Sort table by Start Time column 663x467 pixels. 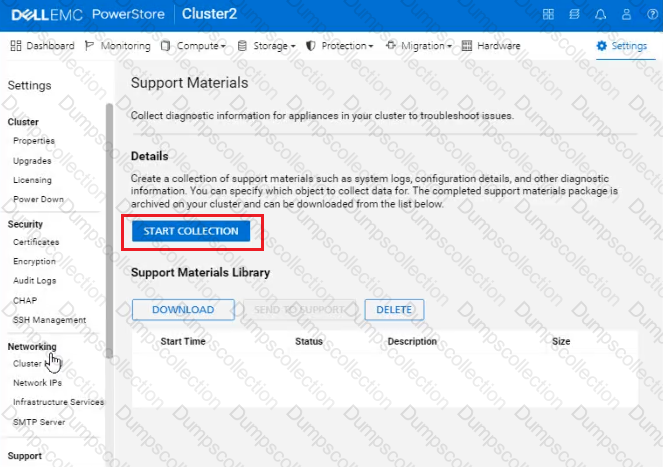pos(183,342)
